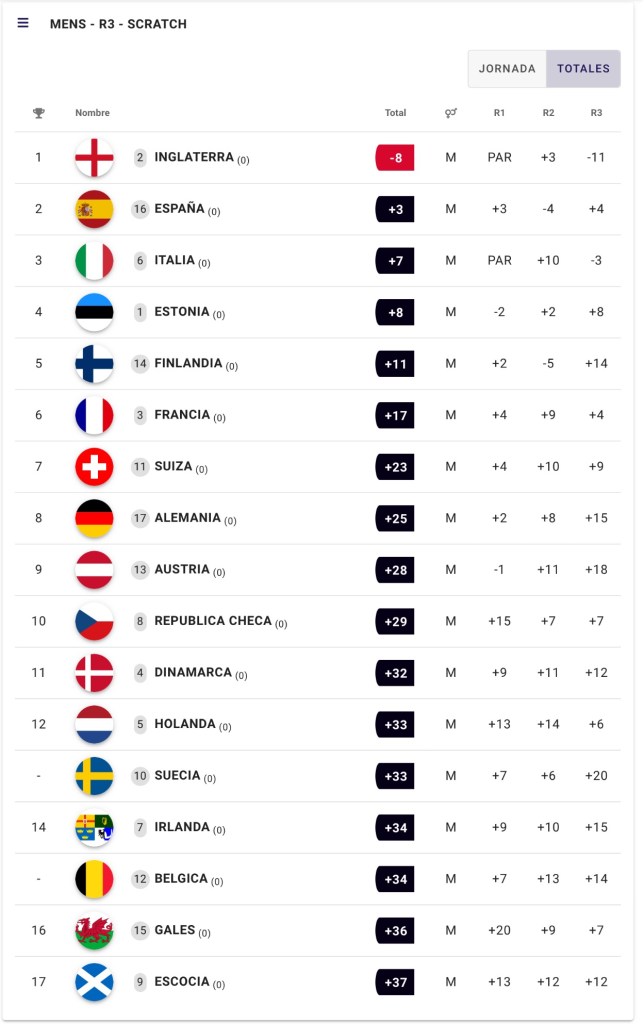644x1024 pixels.
Task: Expand the REPUBLICA CHECA team row
Action: pos(213,621)
